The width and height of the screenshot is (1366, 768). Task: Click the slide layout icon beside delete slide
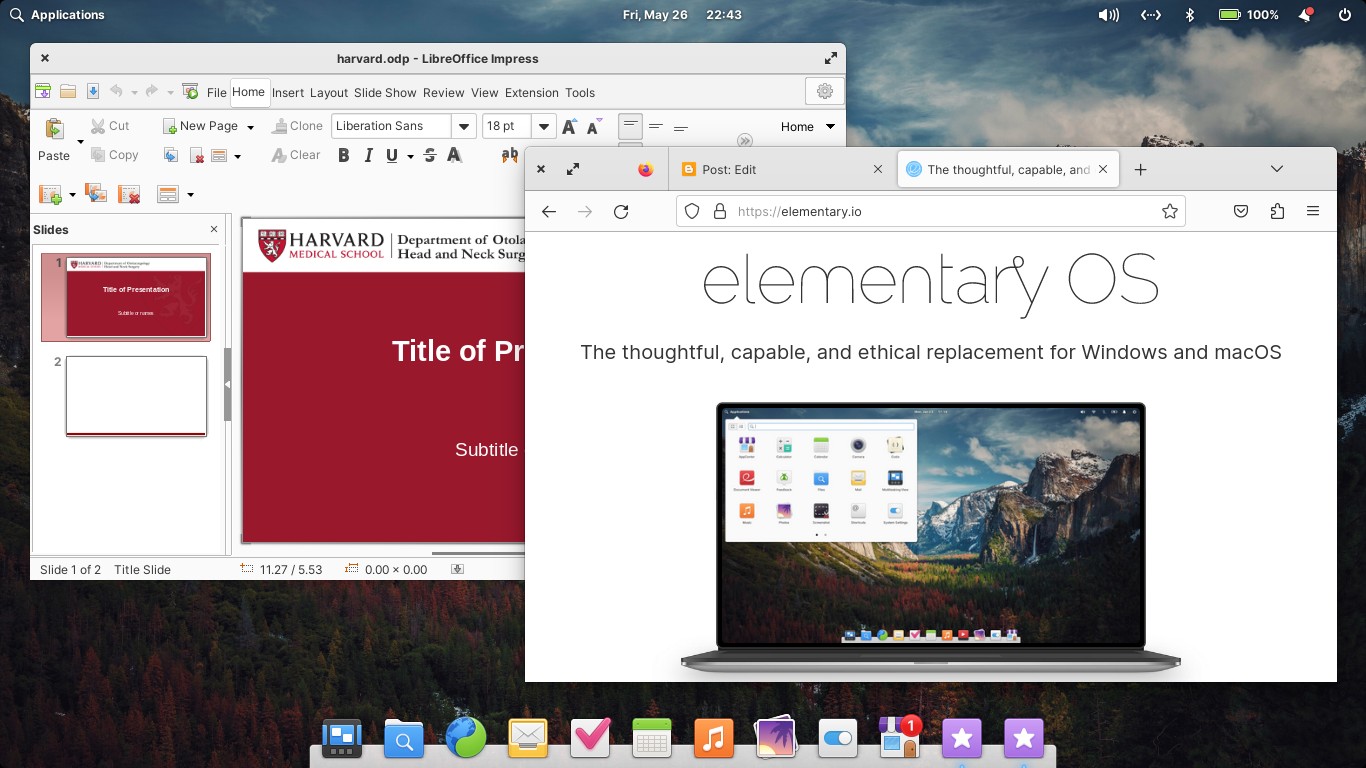coord(219,155)
